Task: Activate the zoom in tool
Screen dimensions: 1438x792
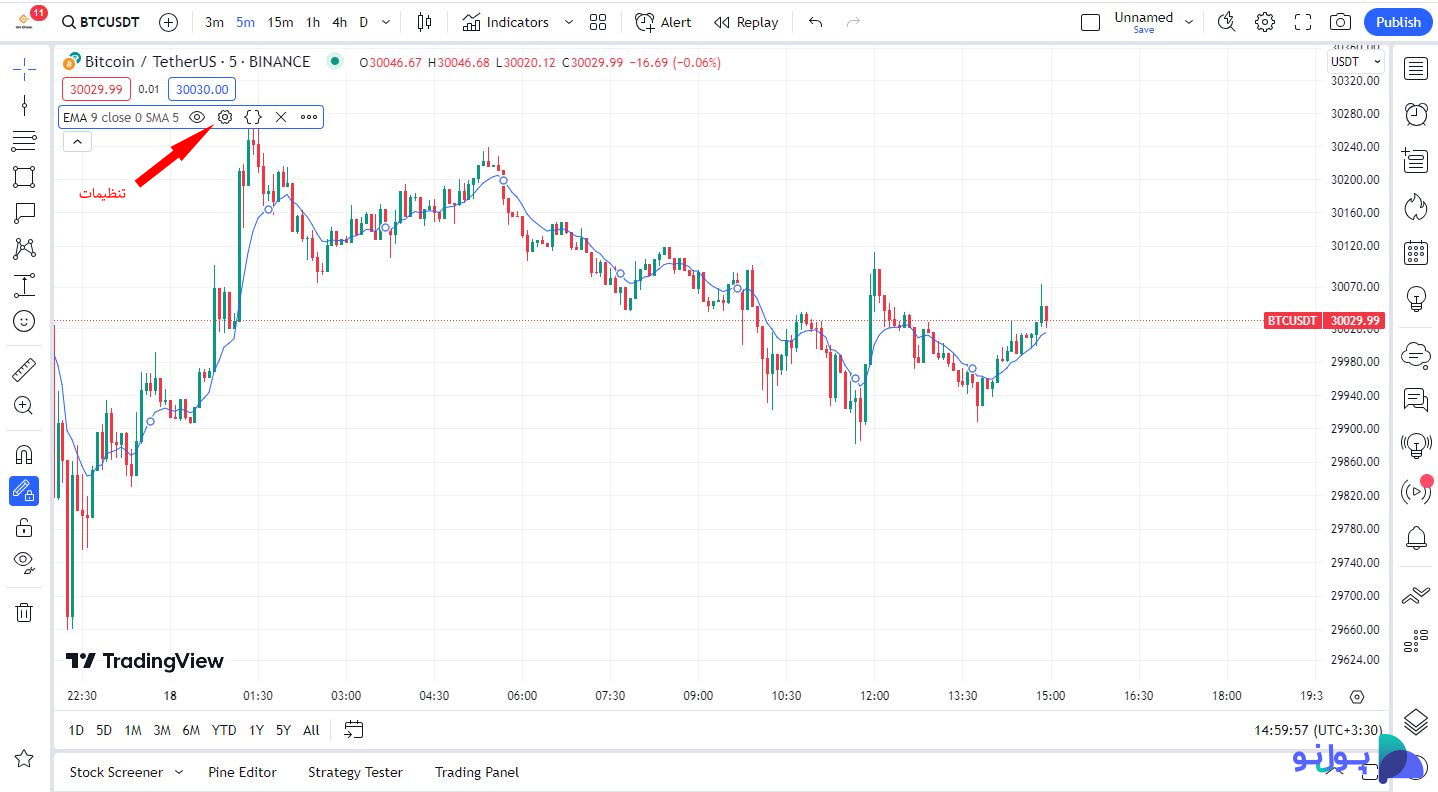Action: point(24,405)
